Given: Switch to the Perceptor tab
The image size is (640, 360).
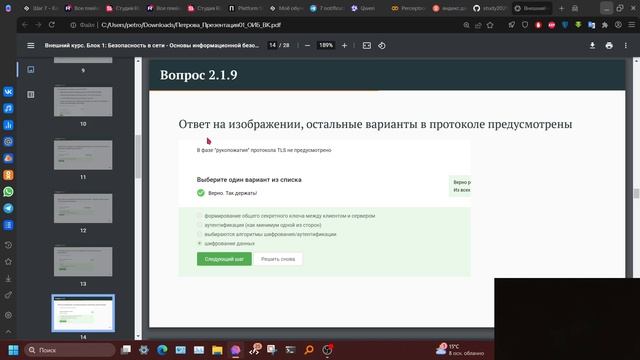Looking at the screenshot, I should point(408,8).
